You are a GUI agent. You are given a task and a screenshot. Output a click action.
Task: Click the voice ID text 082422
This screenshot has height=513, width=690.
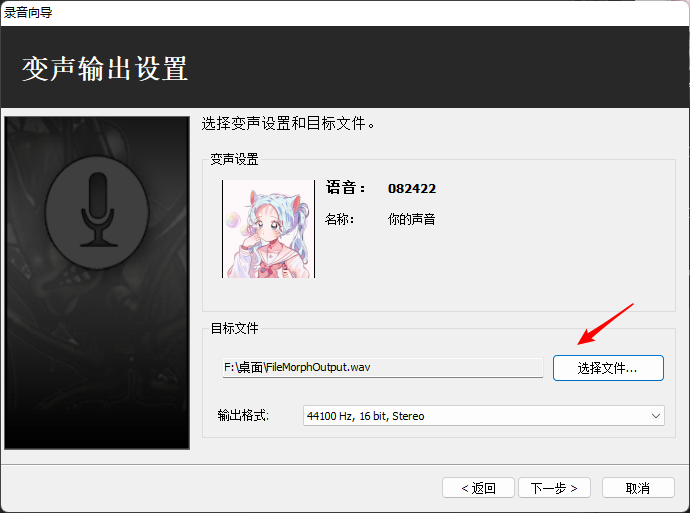412,189
